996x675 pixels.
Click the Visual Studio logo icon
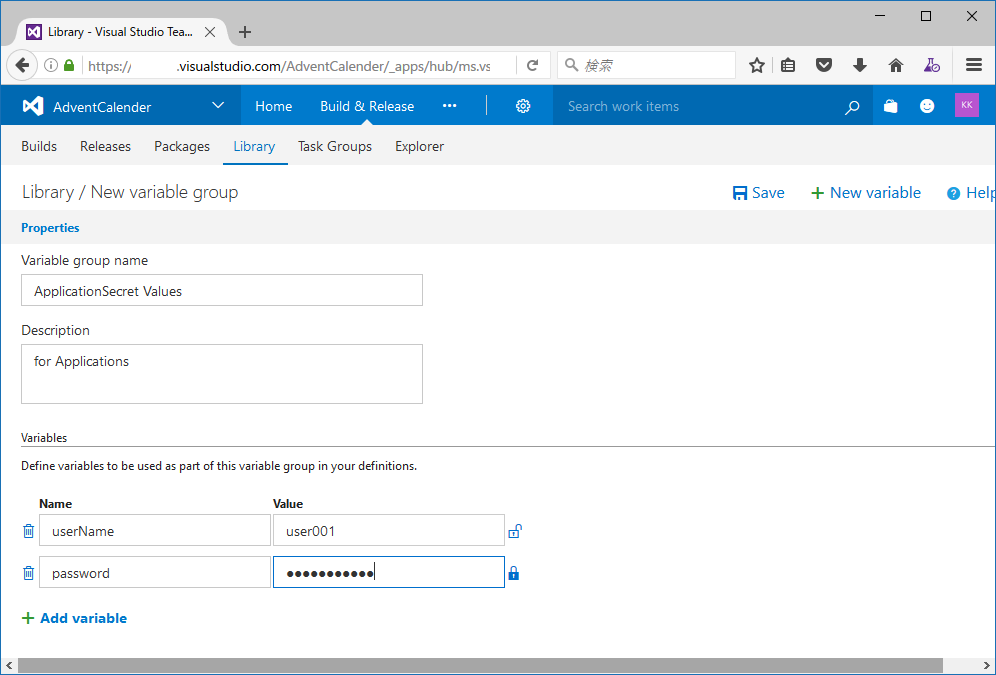33,106
